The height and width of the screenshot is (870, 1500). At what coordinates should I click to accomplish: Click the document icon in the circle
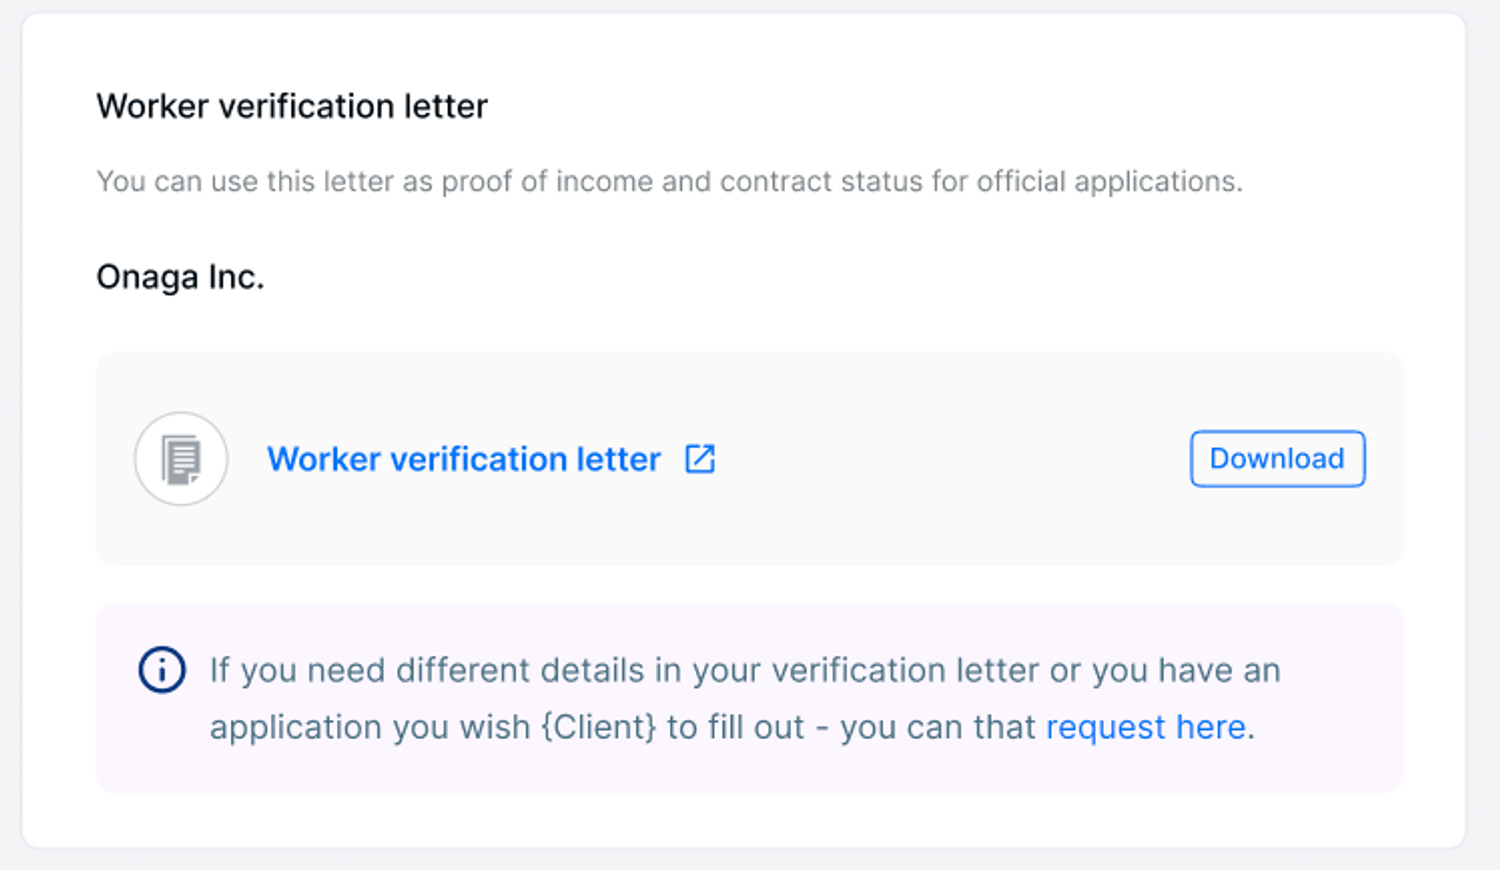pos(181,459)
